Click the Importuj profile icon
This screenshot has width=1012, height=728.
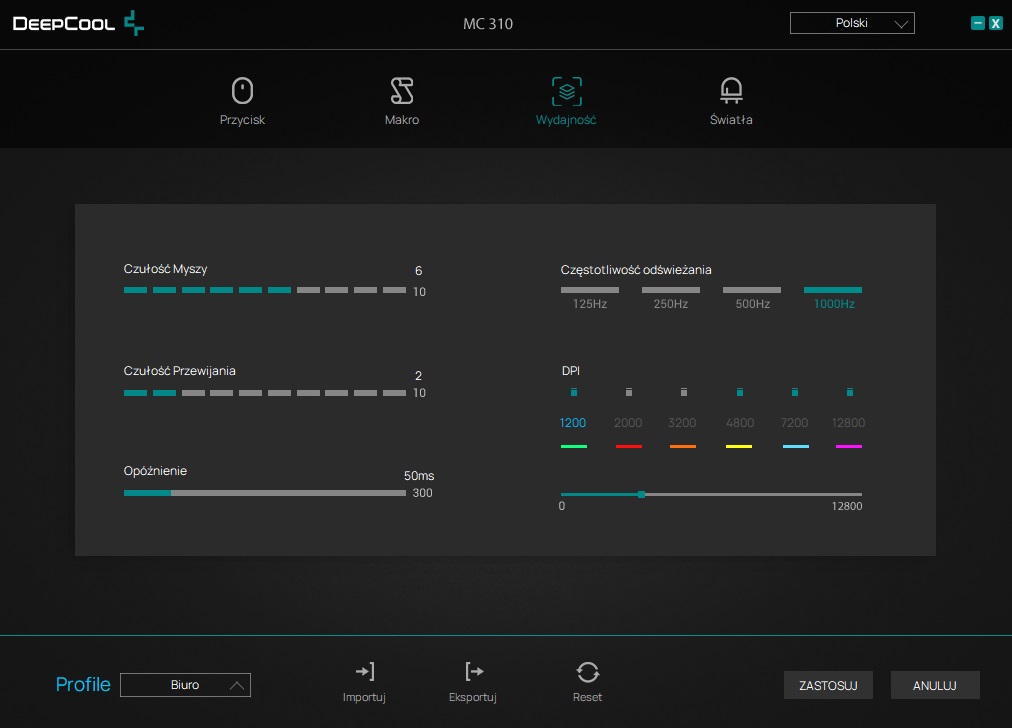point(365,672)
